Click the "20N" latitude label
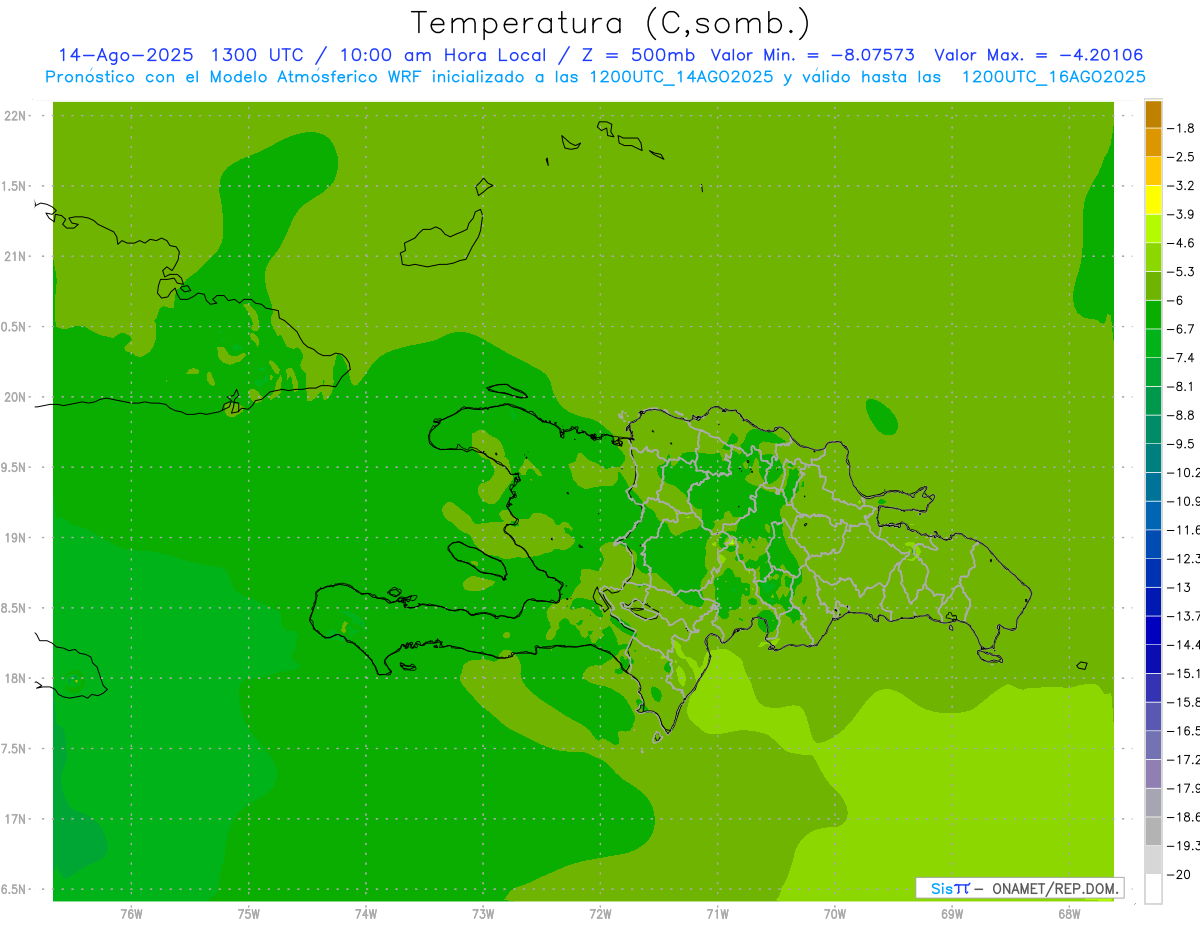Screen dimensions: 1200x927 pos(15,398)
